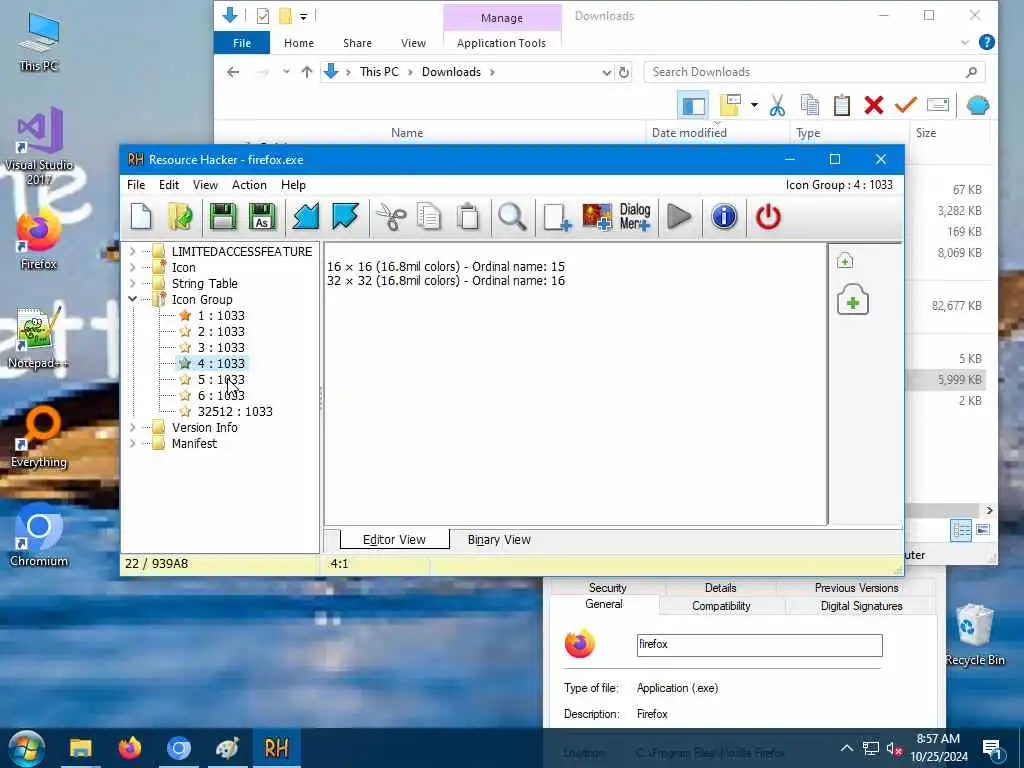Viewport: 1024px width, 768px height.
Task: Click the small add icon image button
Action: 844,261
